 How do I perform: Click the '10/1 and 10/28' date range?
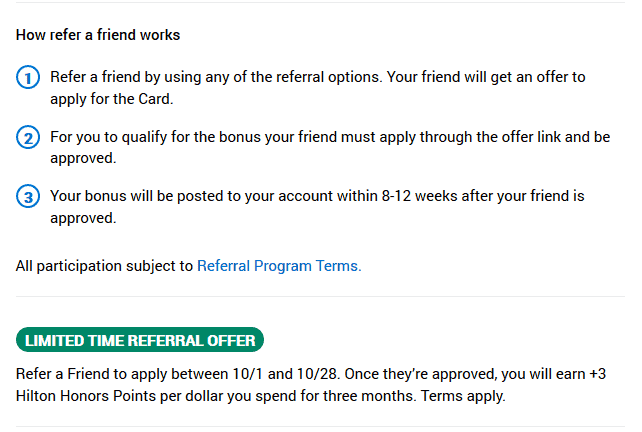pyautogui.click(x=285, y=374)
